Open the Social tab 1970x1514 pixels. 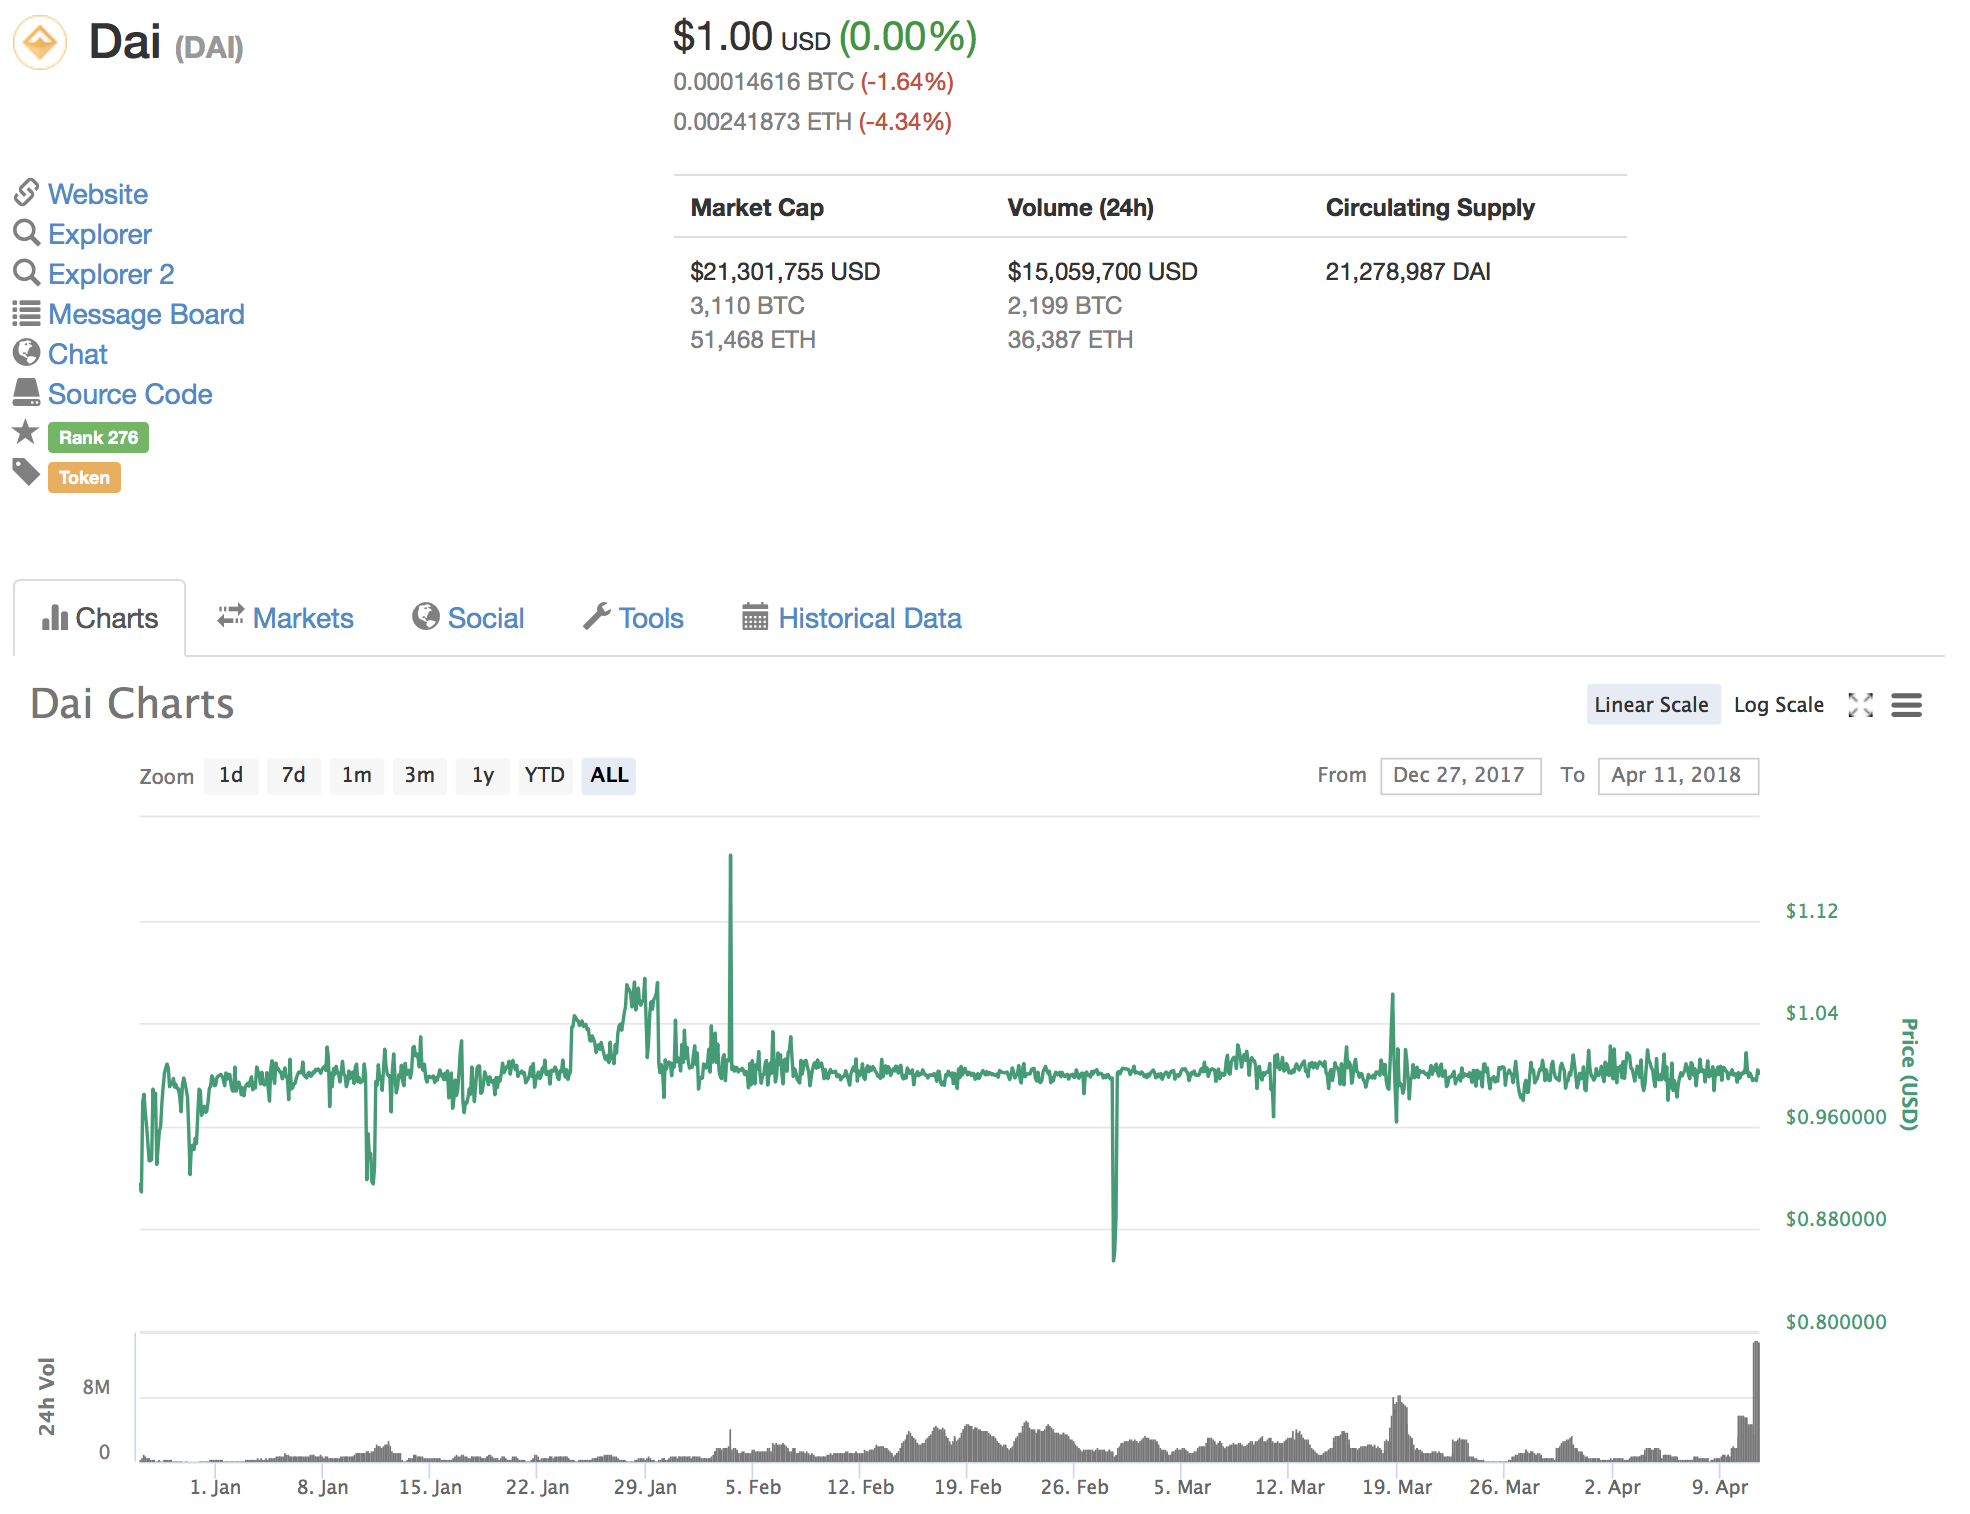(x=468, y=618)
